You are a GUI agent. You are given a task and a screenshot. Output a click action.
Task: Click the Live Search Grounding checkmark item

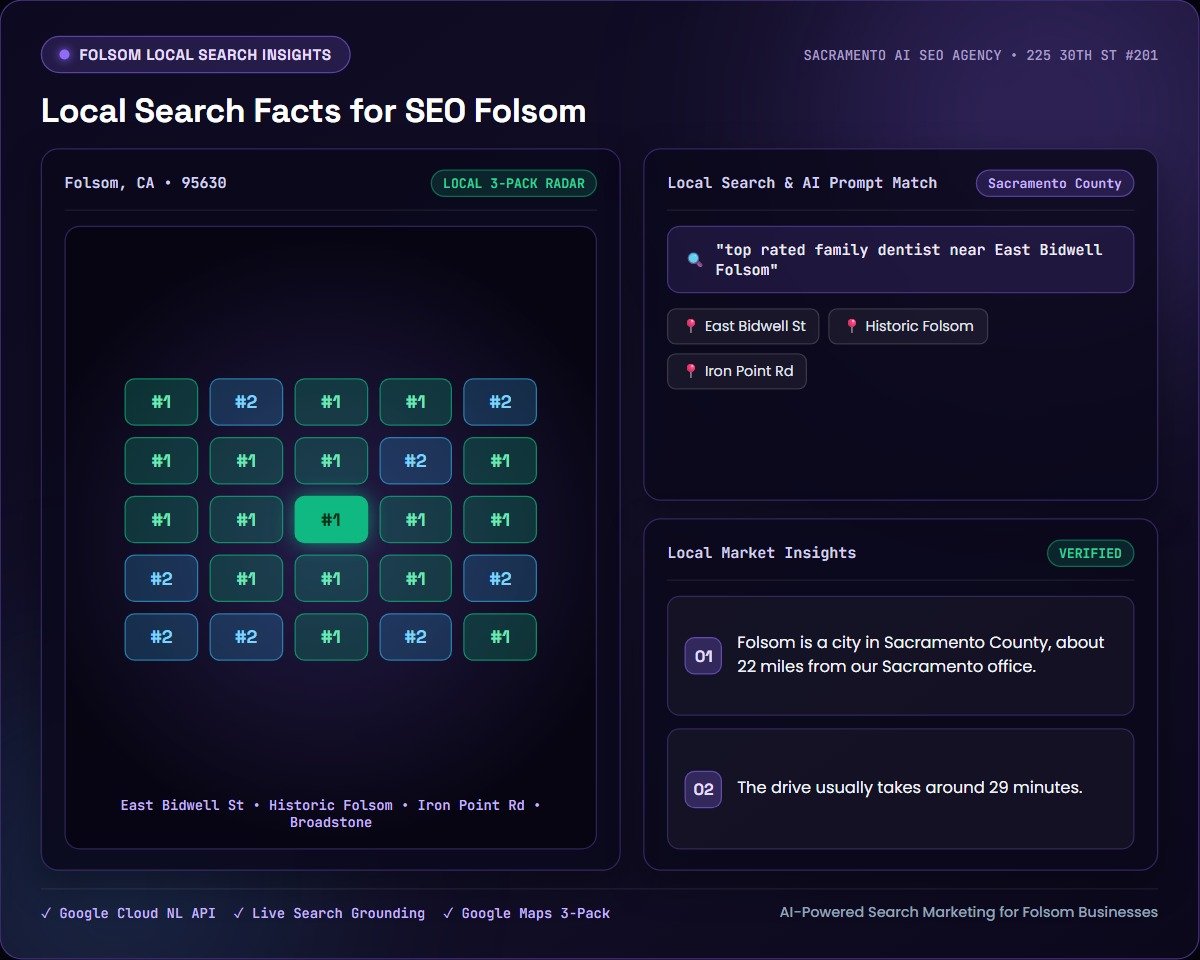[329, 913]
